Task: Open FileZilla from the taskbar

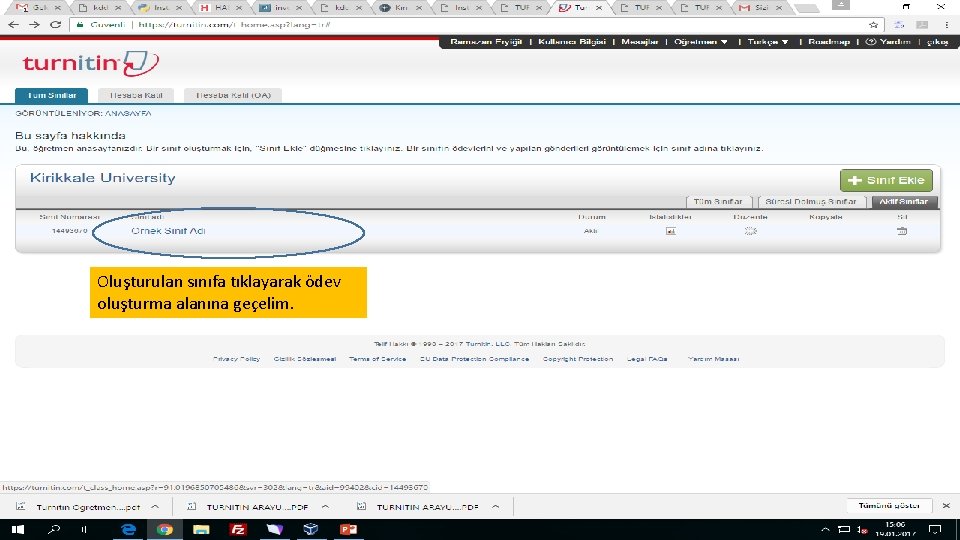Action: click(x=238, y=530)
